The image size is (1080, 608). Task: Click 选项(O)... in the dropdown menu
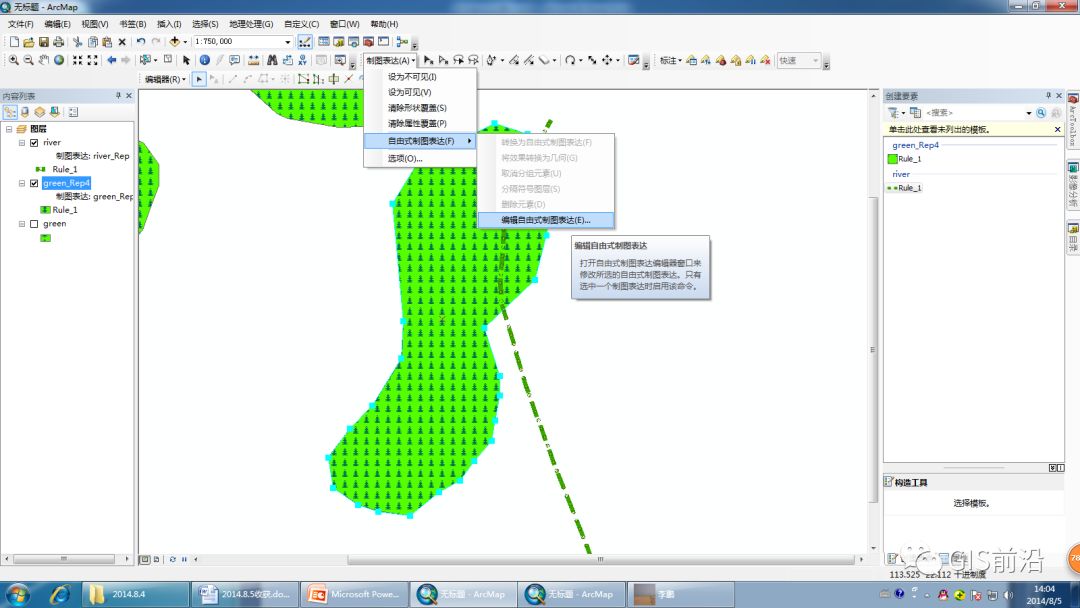[x=405, y=158]
